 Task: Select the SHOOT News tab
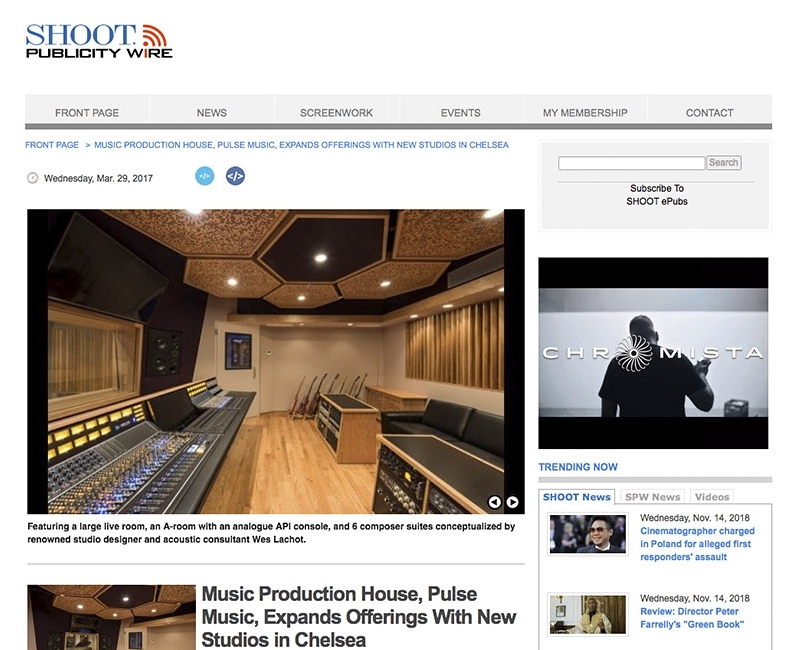pos(576,497)
